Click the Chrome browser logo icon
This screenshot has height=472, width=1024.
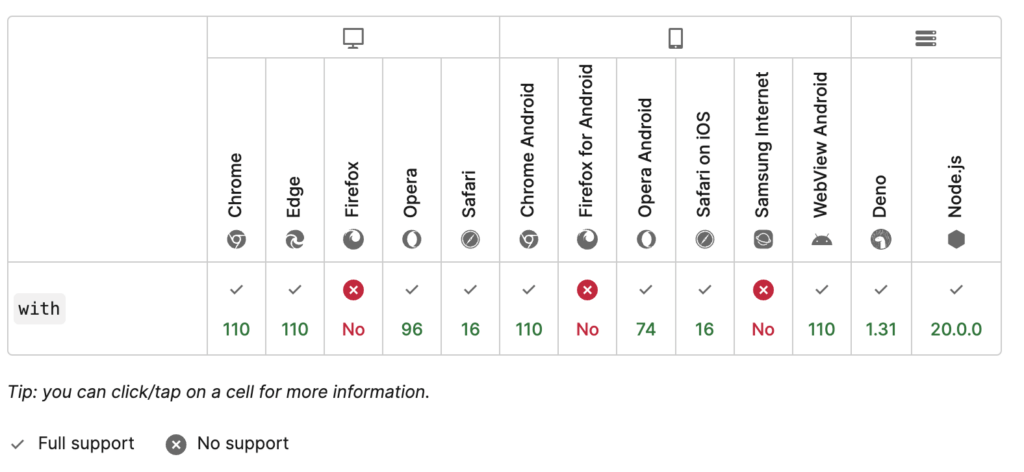pos(236,240)
